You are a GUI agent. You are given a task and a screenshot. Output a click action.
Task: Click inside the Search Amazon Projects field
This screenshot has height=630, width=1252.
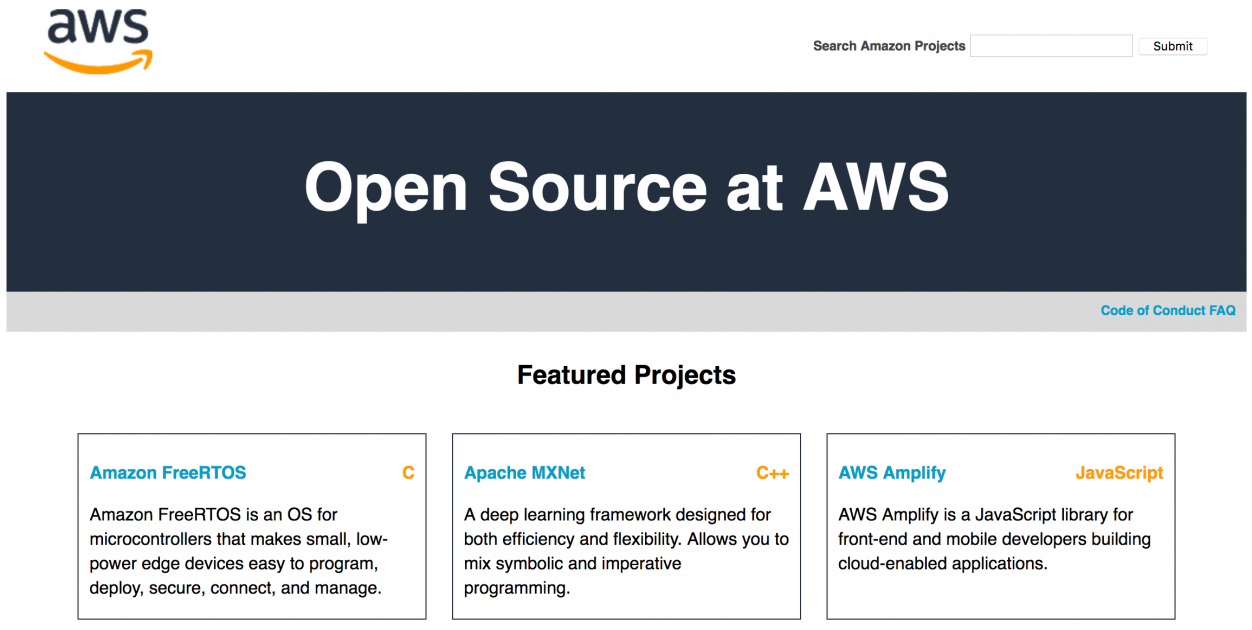coord(1050,45)
